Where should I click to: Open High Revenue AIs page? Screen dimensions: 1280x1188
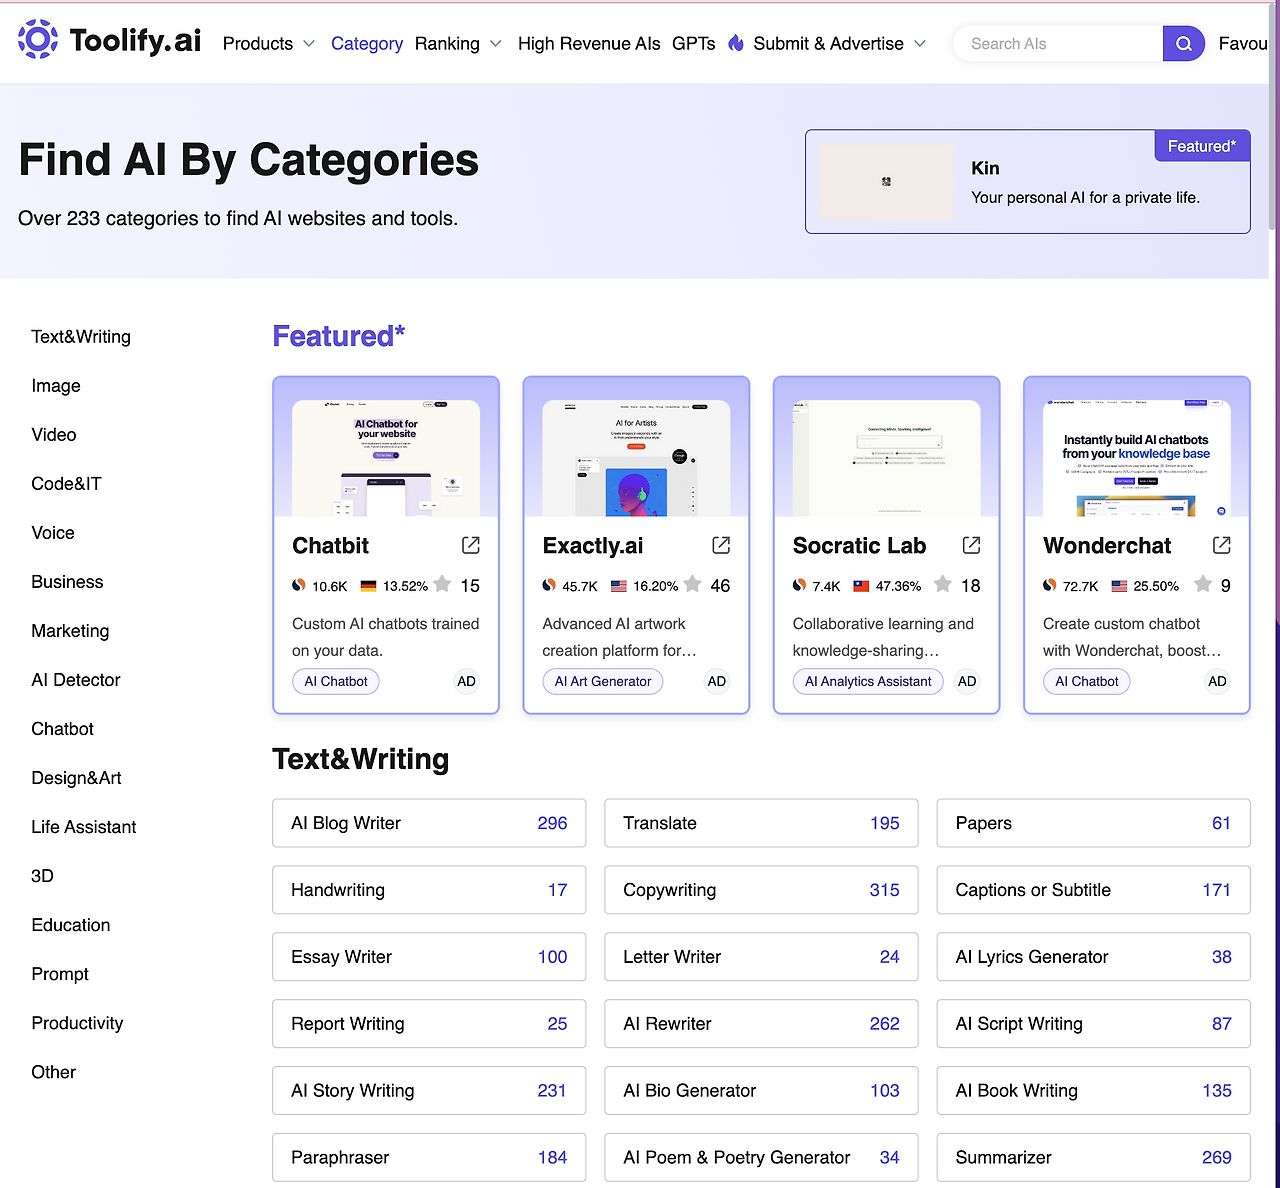point(589,43)
